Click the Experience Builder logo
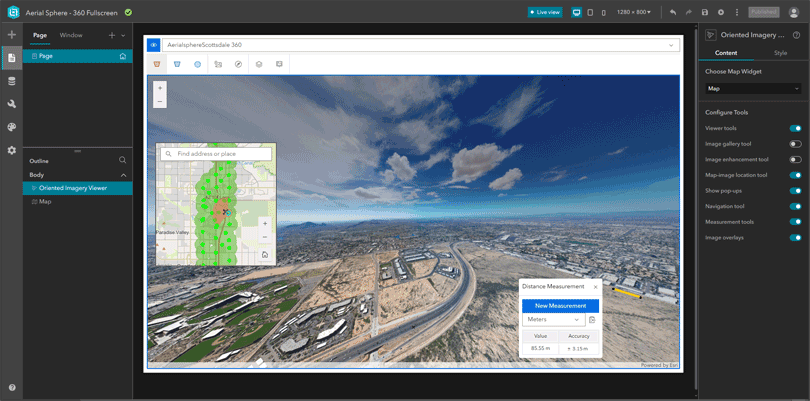Image resolution: width=810 pixels, height=401 pixels. [x=13, y=12]
